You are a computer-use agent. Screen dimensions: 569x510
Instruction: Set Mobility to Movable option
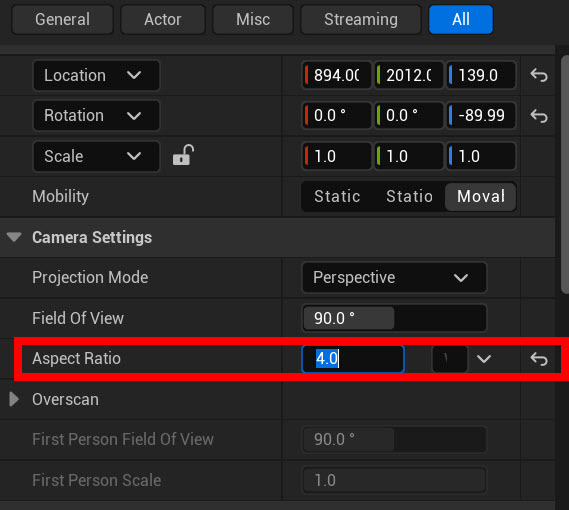click(480, 196)
